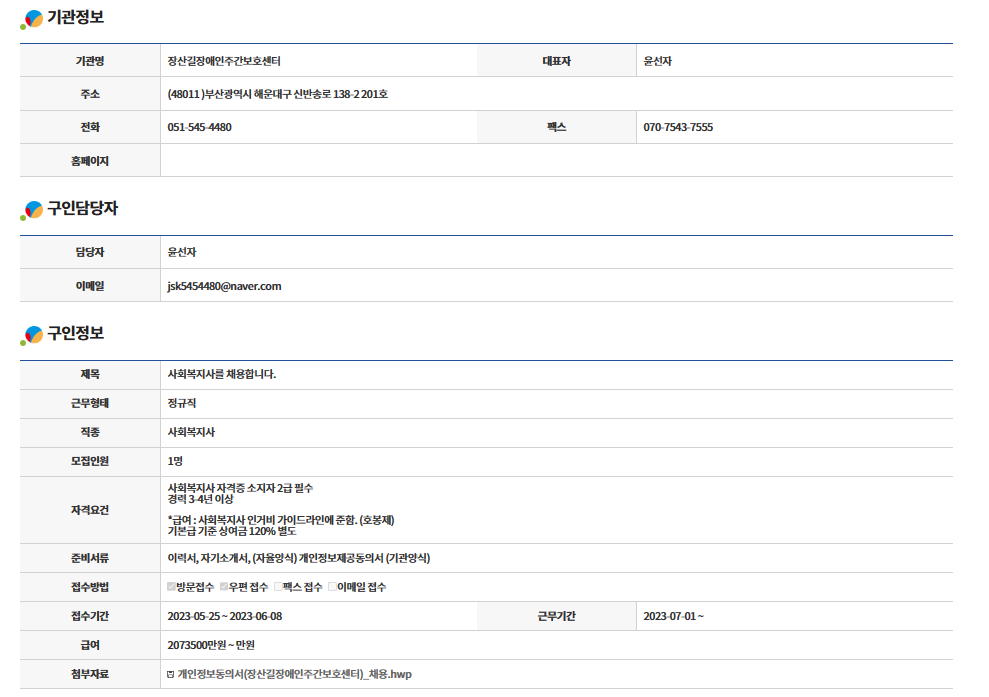Image resolution: width=989 pixels, height=697 pixels.
Task: Select the organization name 장산길장애인주간보호센터
Action: point(231,62)
